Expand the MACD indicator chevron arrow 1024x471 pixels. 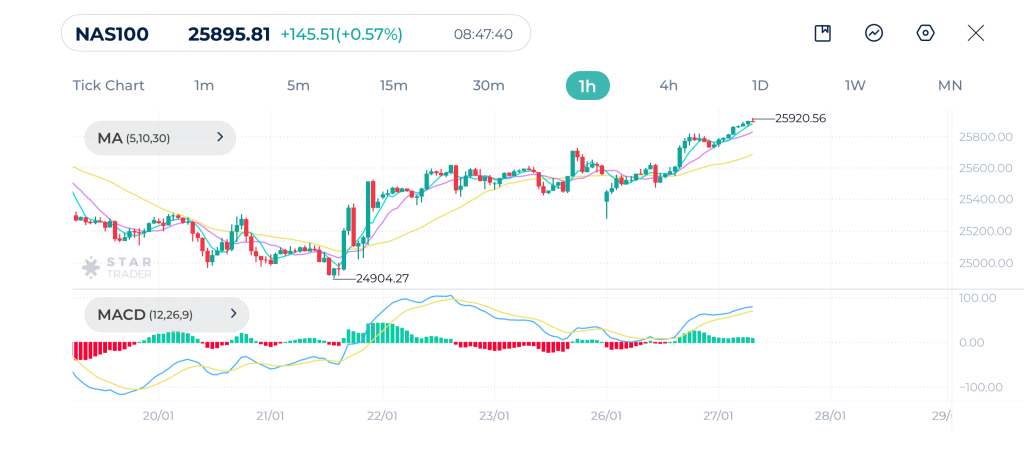pyautogui.click(x=233, y=314)
